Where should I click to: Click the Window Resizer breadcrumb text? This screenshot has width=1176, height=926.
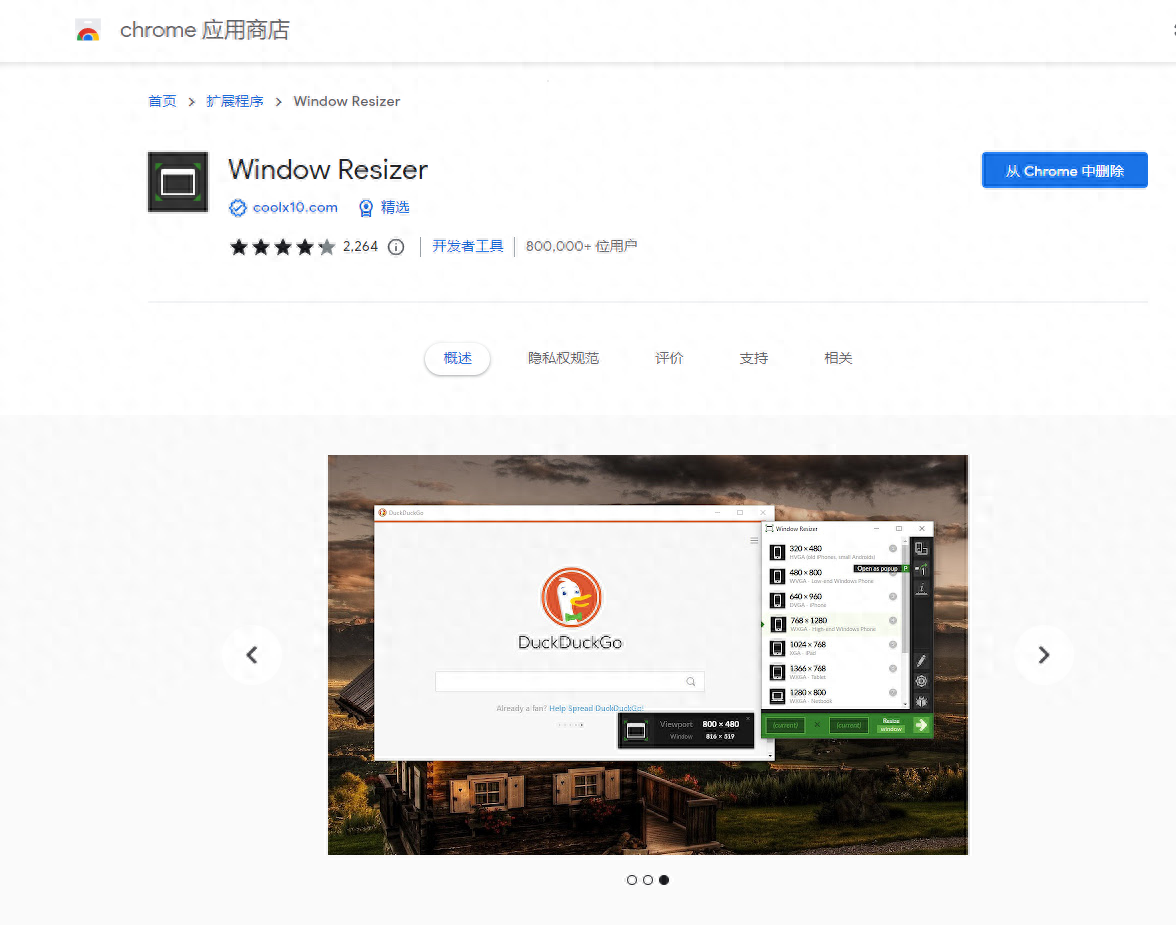tap(346, 101)
